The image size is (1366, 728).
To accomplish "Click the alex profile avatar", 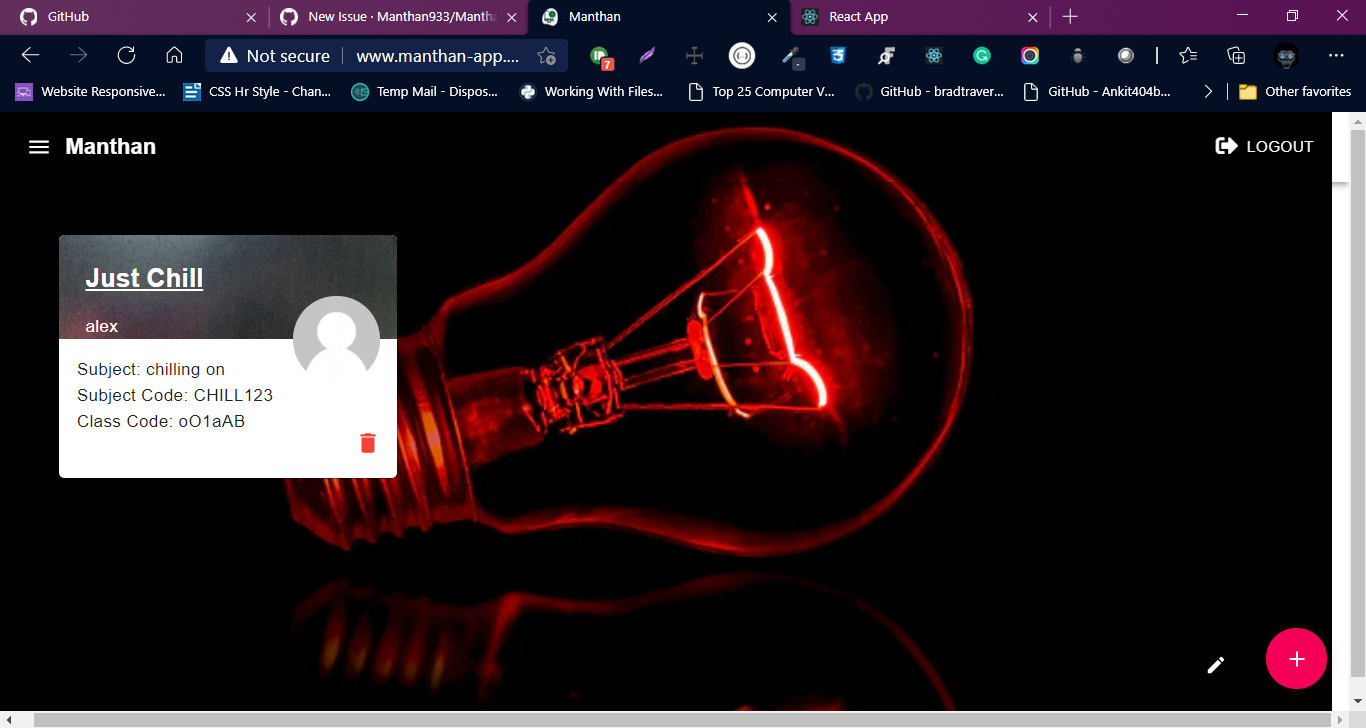I will pos(336,339).
